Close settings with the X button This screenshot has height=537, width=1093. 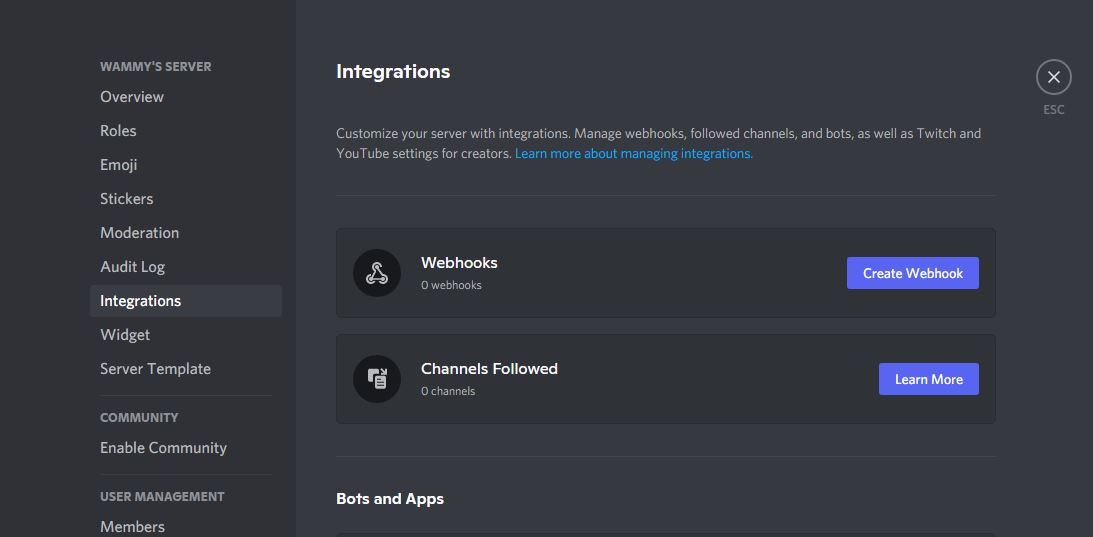1053,77
